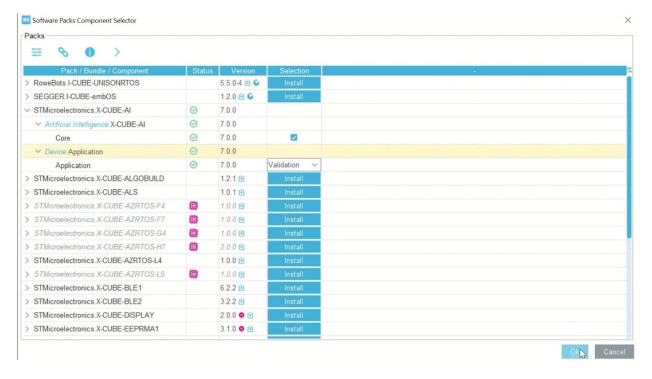Click the Status column header

tap(203, 71)
